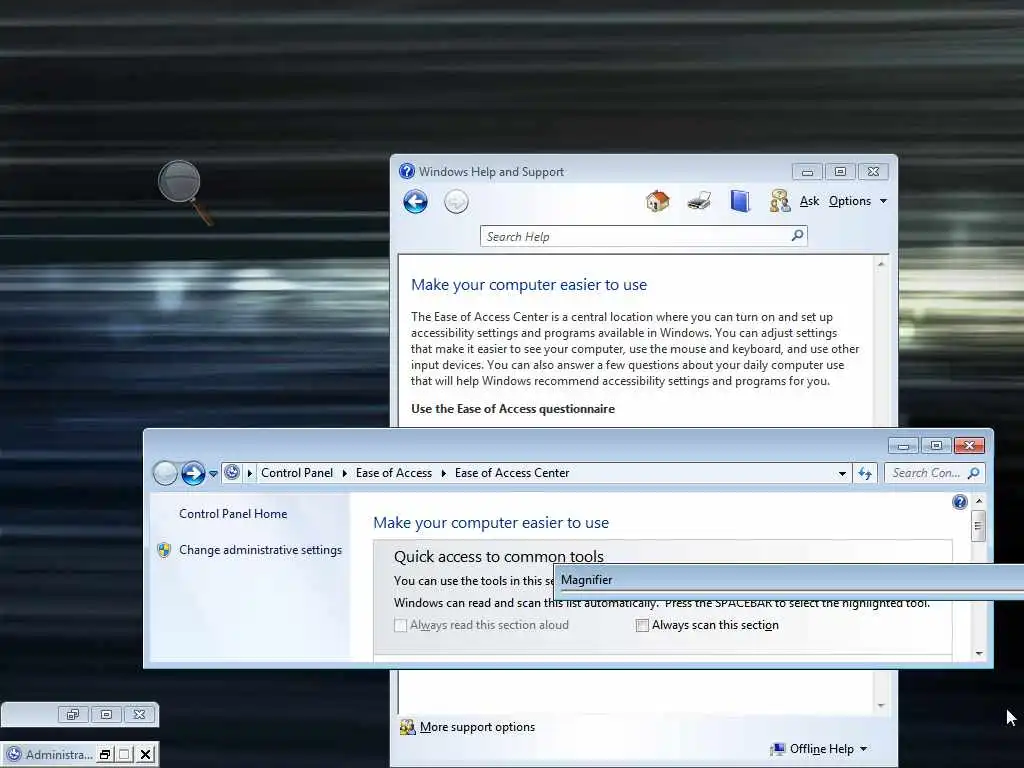
Task: Minimize the Windows Help and Support window
Action: (807, 172)
